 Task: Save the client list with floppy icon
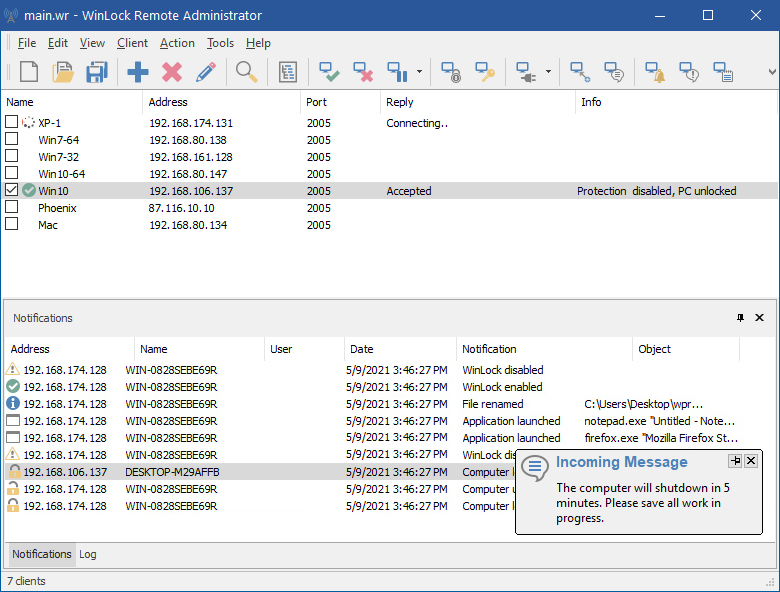point(96,72)
